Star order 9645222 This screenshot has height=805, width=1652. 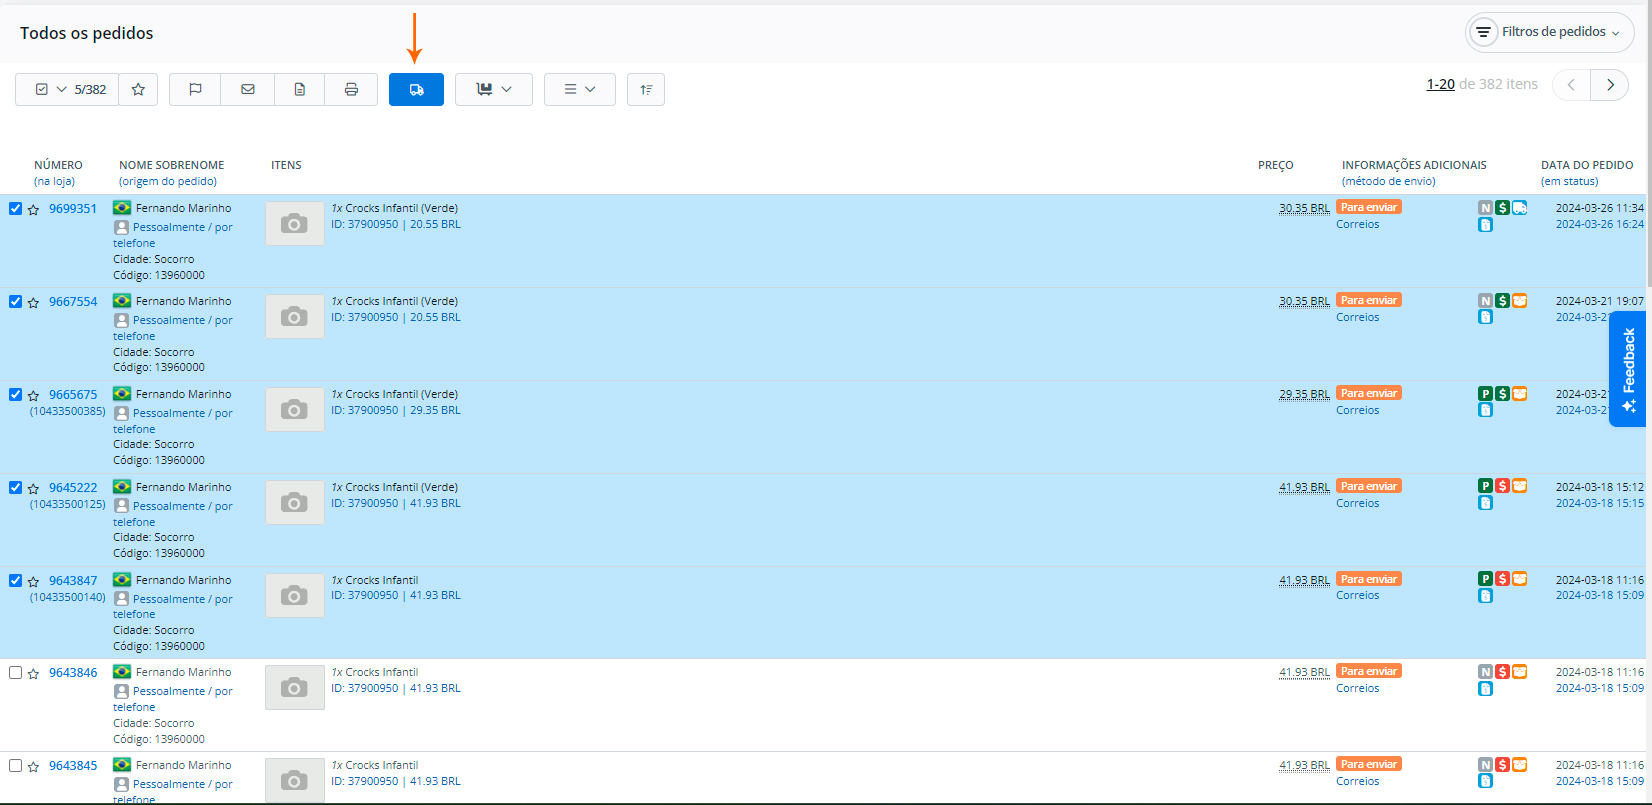(33, 489)
